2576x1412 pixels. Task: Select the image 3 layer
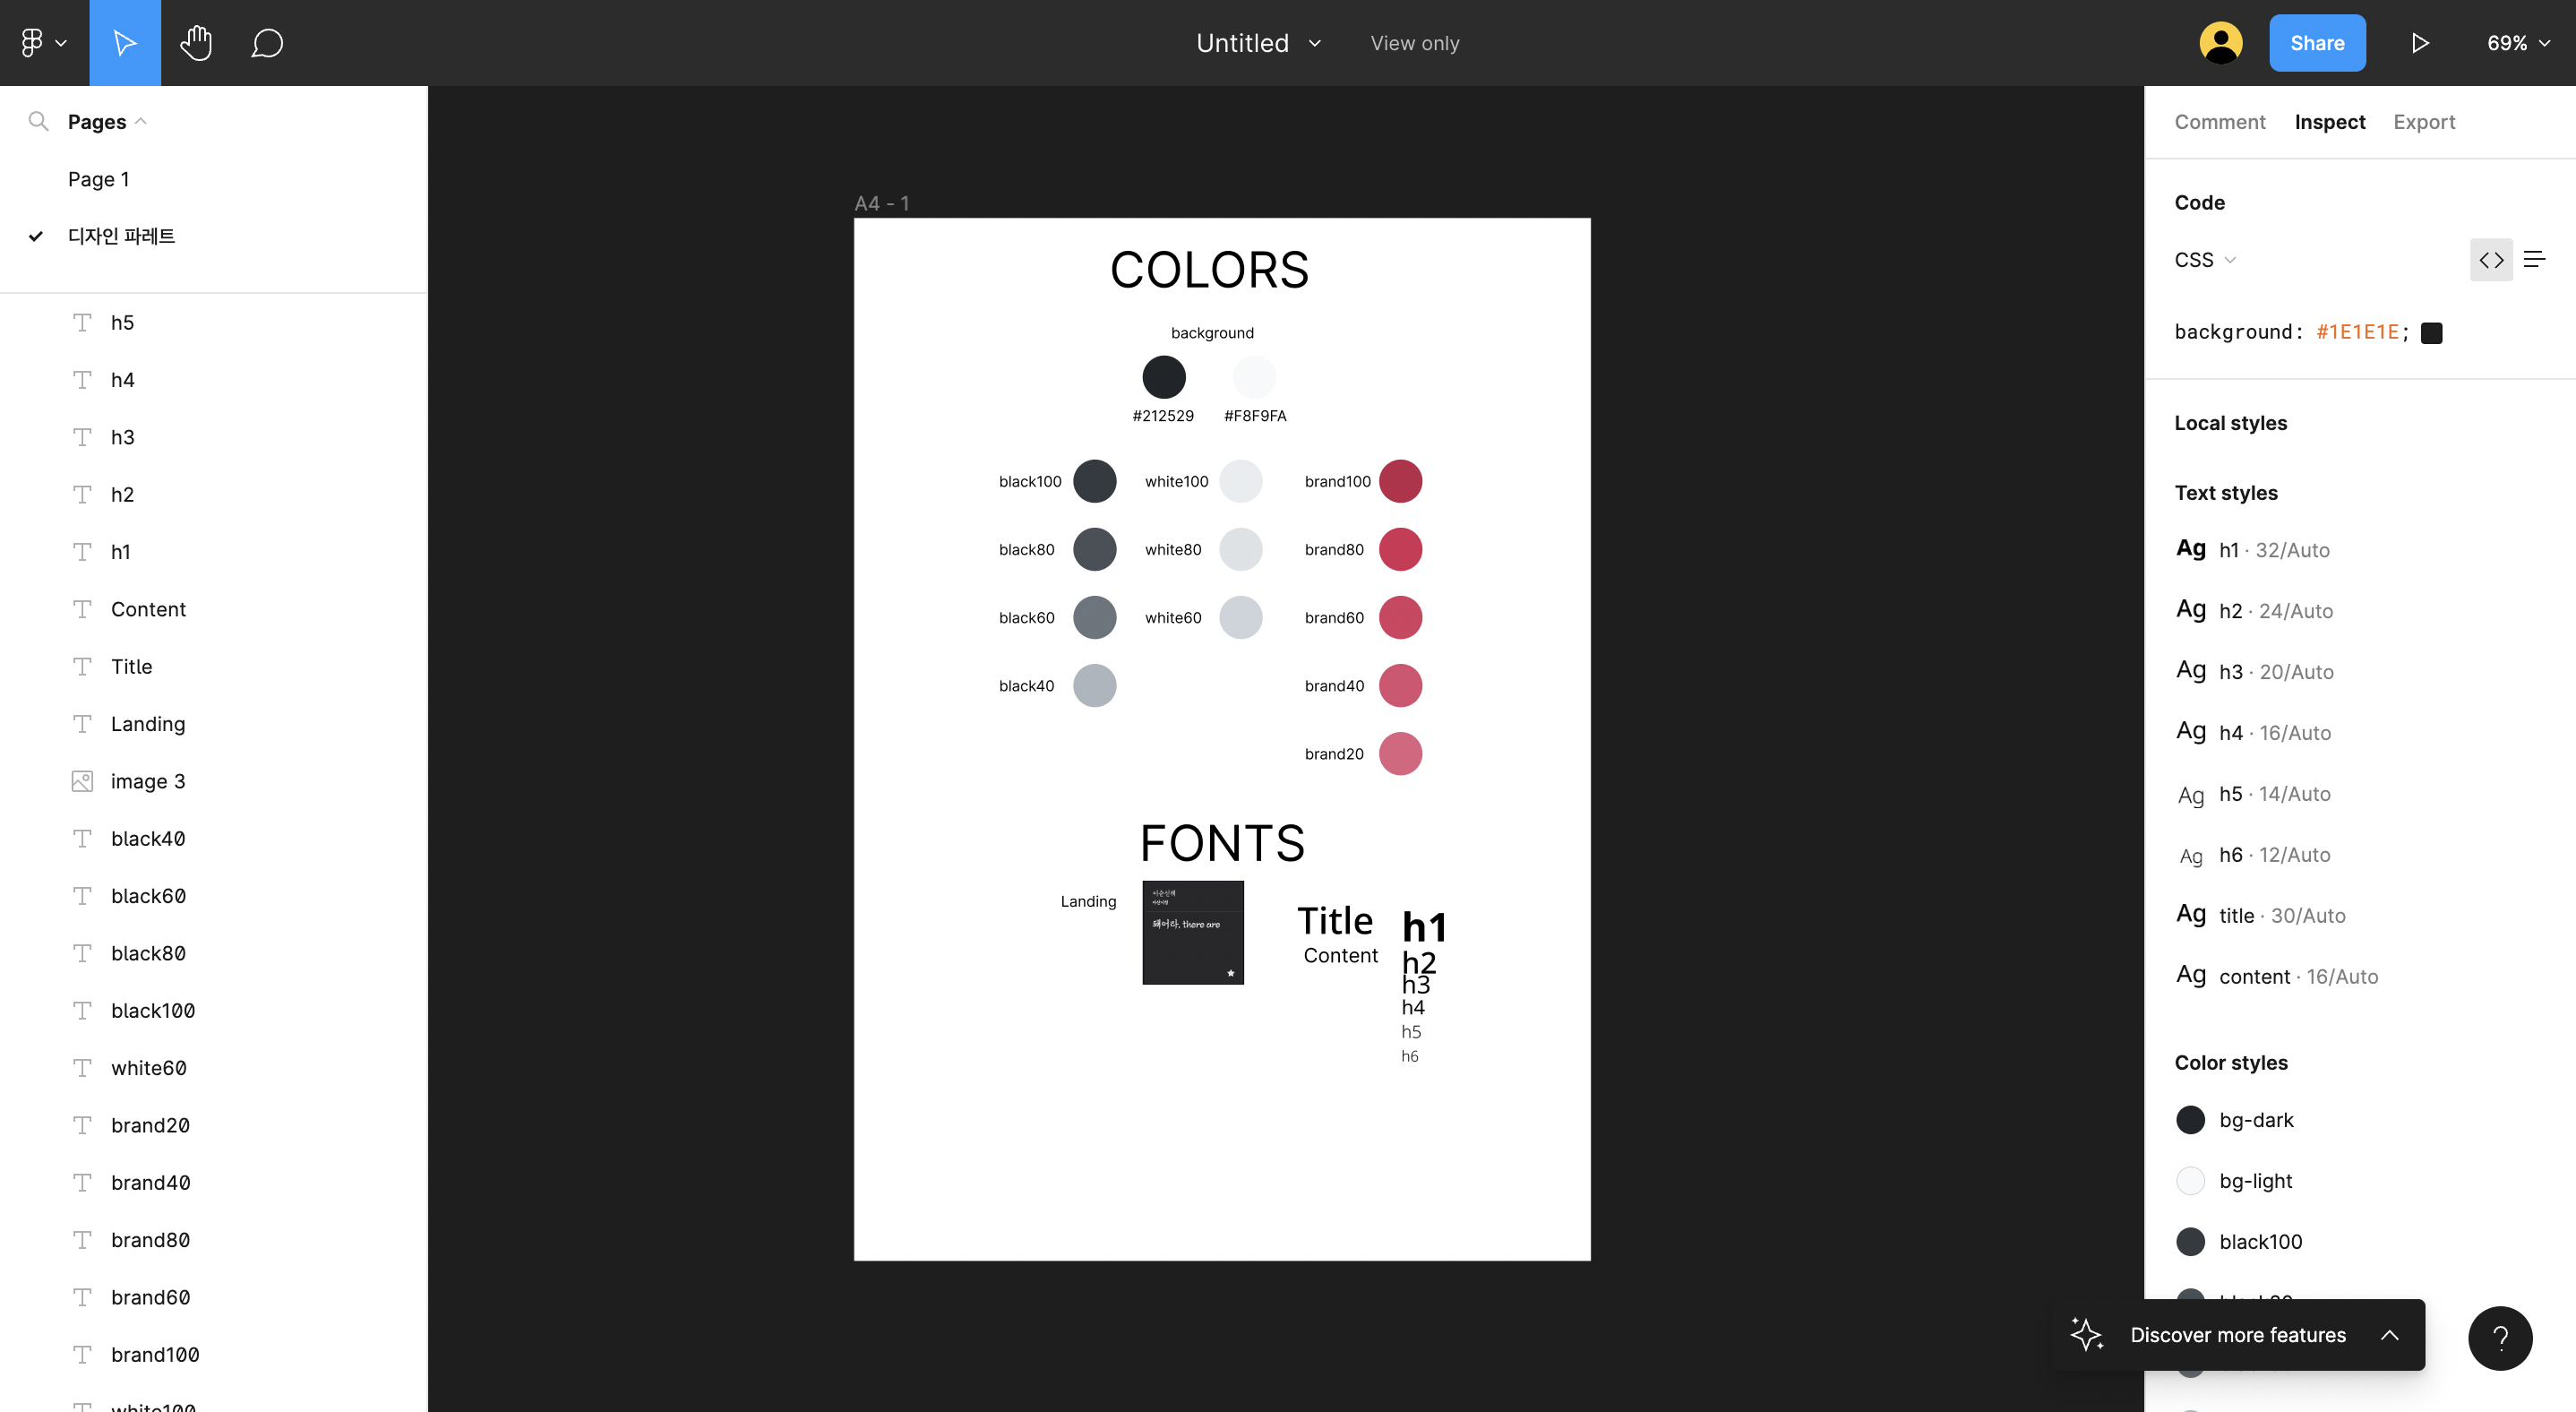[148, 781]
